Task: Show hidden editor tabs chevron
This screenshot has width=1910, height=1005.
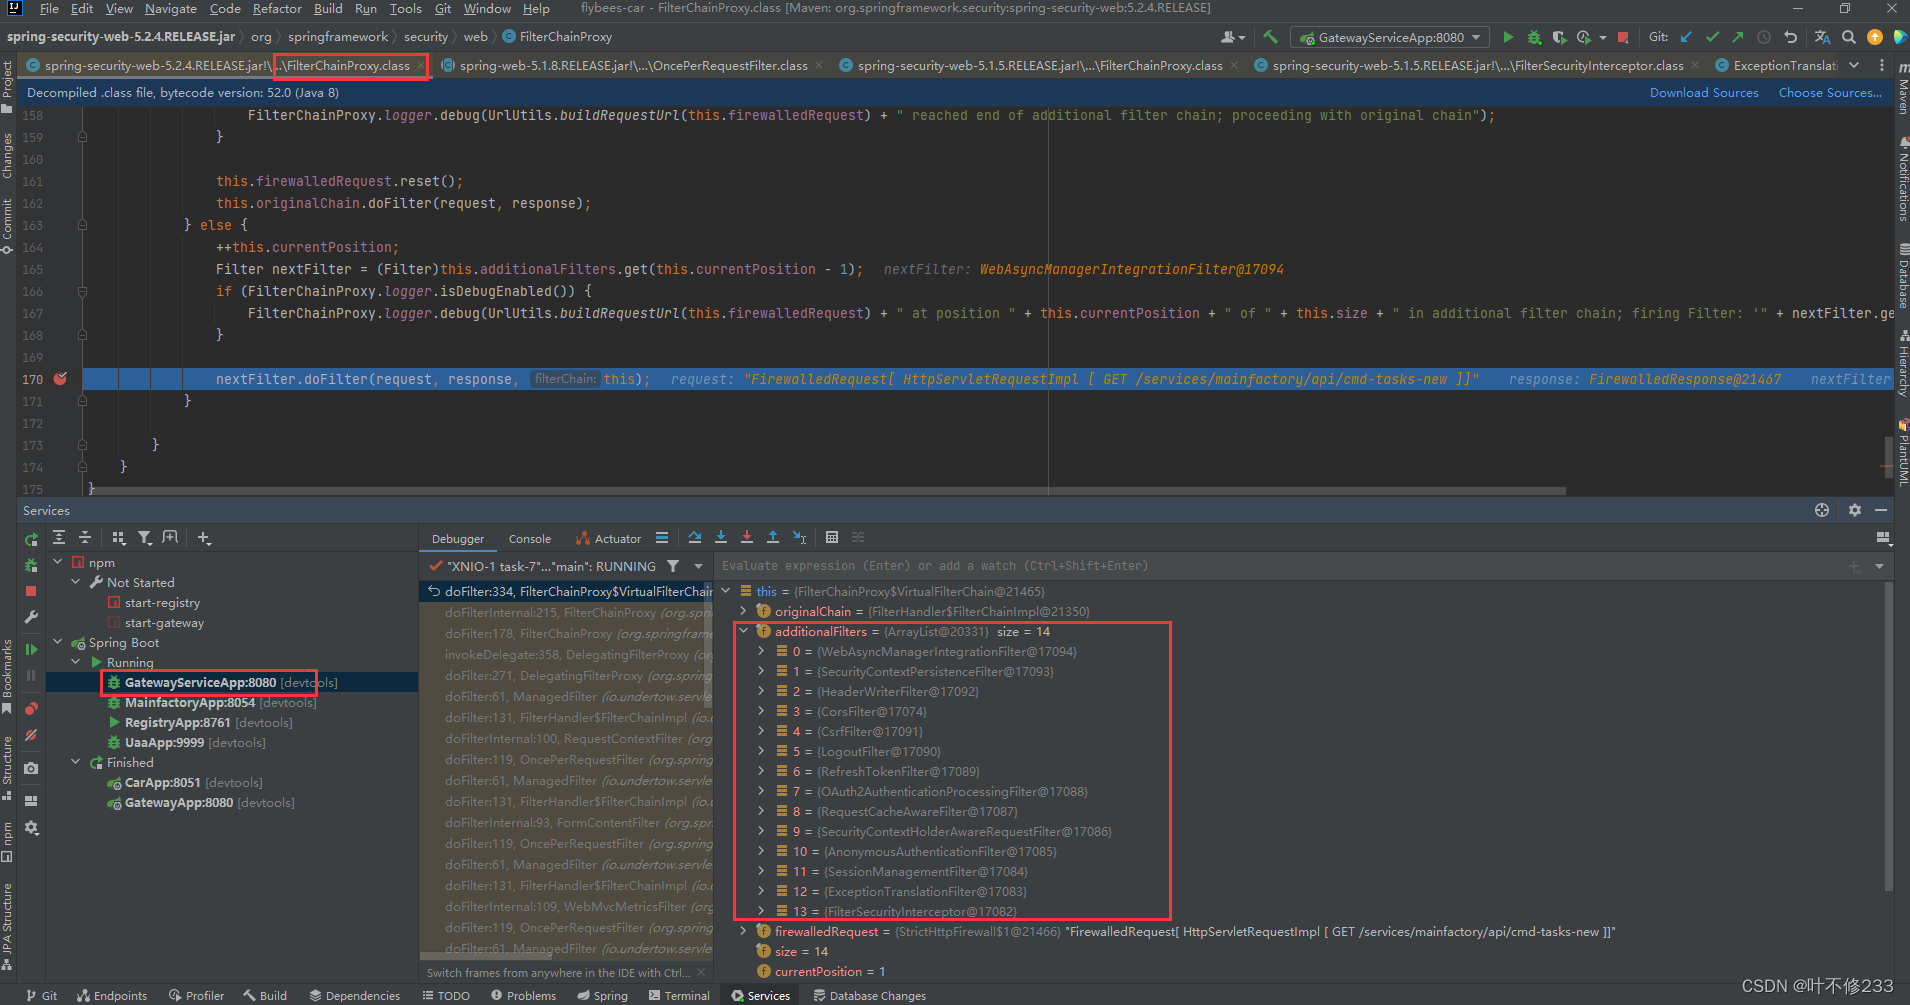Action: 1854,65
